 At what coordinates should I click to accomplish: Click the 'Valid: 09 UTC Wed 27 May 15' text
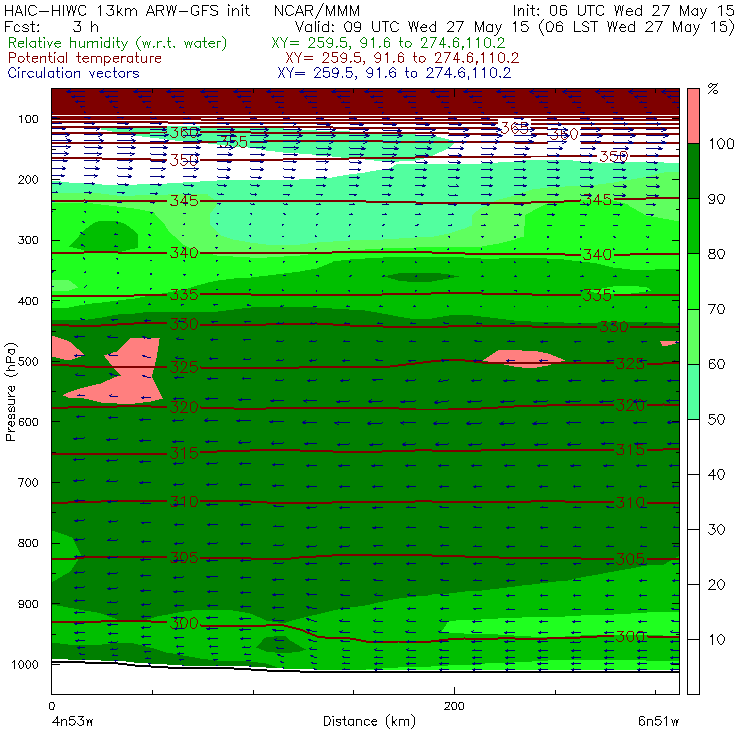point(412,27)
